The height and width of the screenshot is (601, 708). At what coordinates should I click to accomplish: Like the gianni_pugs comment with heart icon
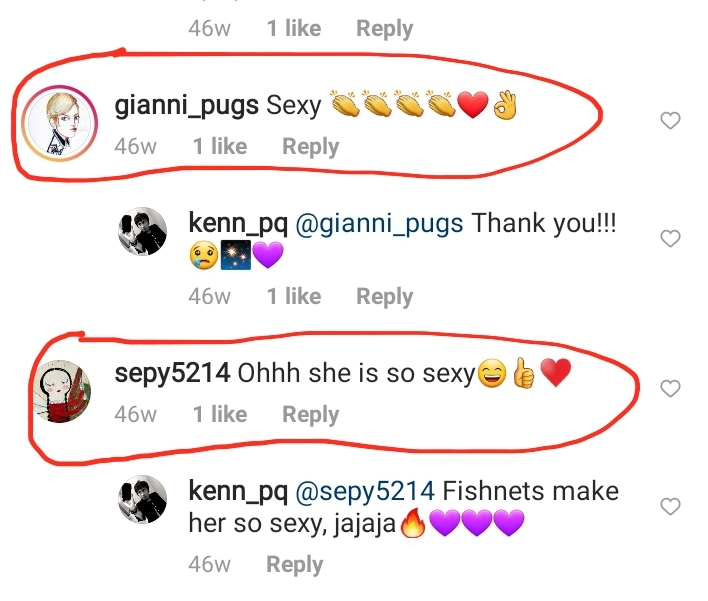coord(672,121)
